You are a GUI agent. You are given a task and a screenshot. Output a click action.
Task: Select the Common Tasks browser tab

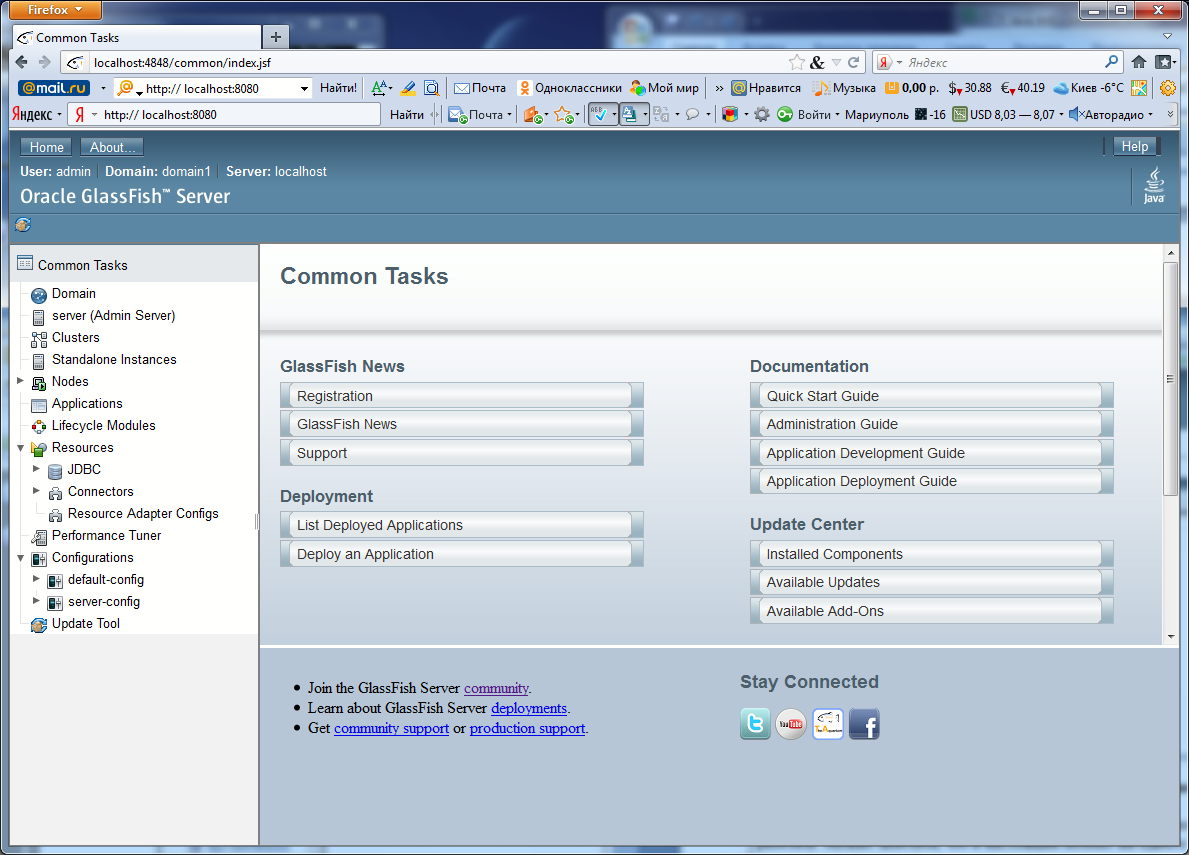tap(136, 37)
